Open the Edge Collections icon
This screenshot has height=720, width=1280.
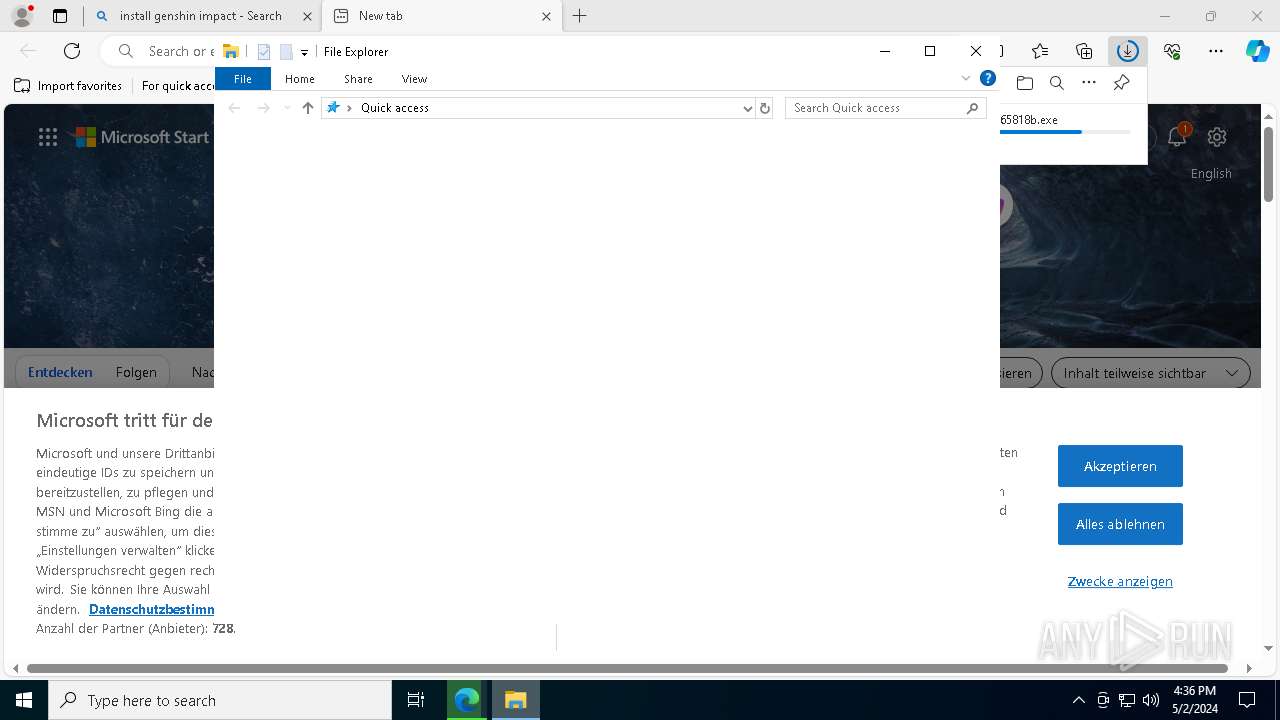pyautogui.click(x=1084, y=51)
